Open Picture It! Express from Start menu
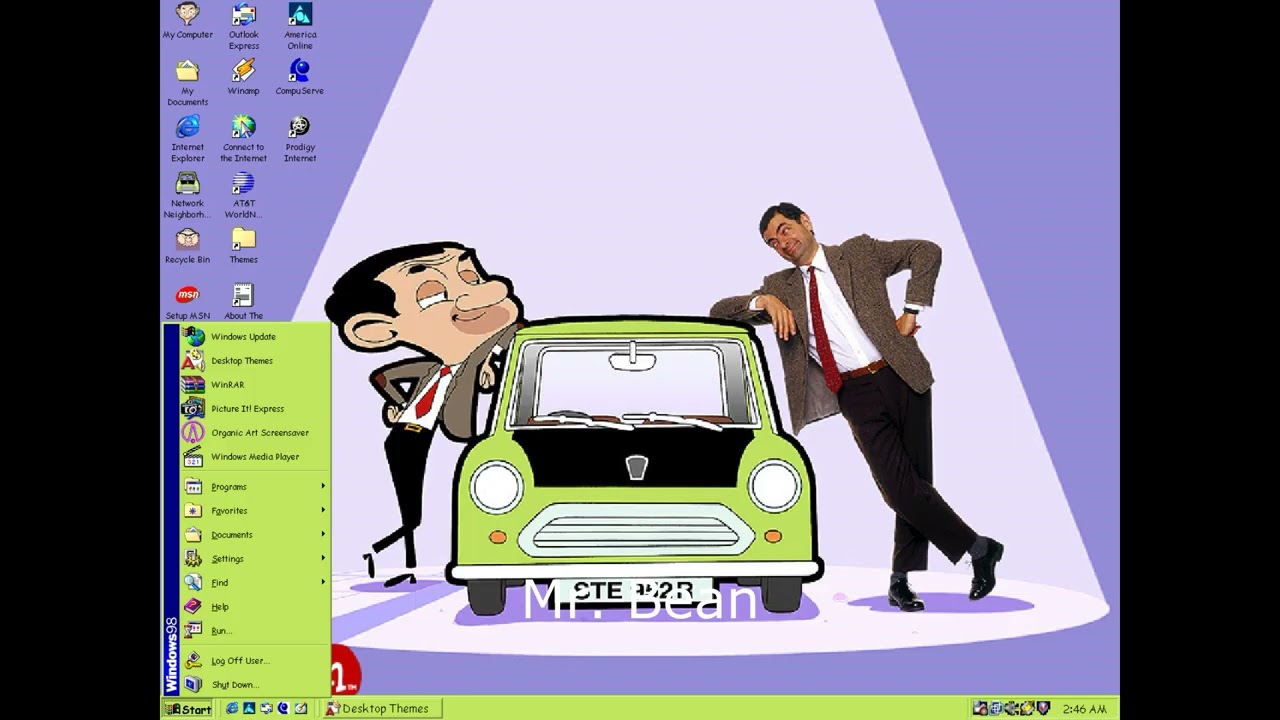Viewport: 1280px width, 720px height. point(255,408)
